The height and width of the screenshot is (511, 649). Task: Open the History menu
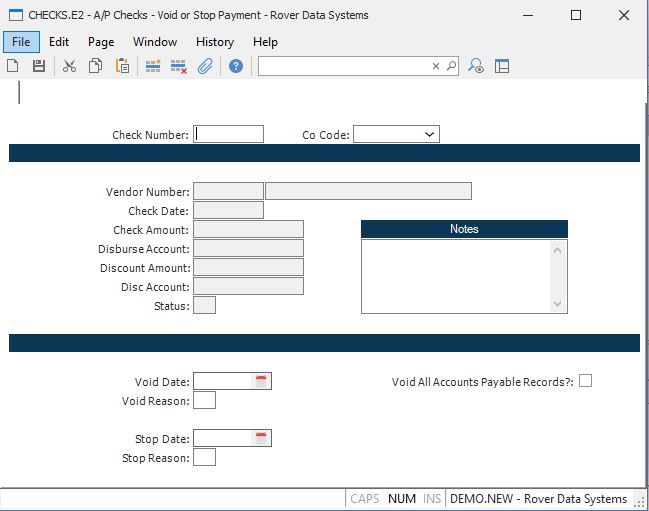(214, 42)
